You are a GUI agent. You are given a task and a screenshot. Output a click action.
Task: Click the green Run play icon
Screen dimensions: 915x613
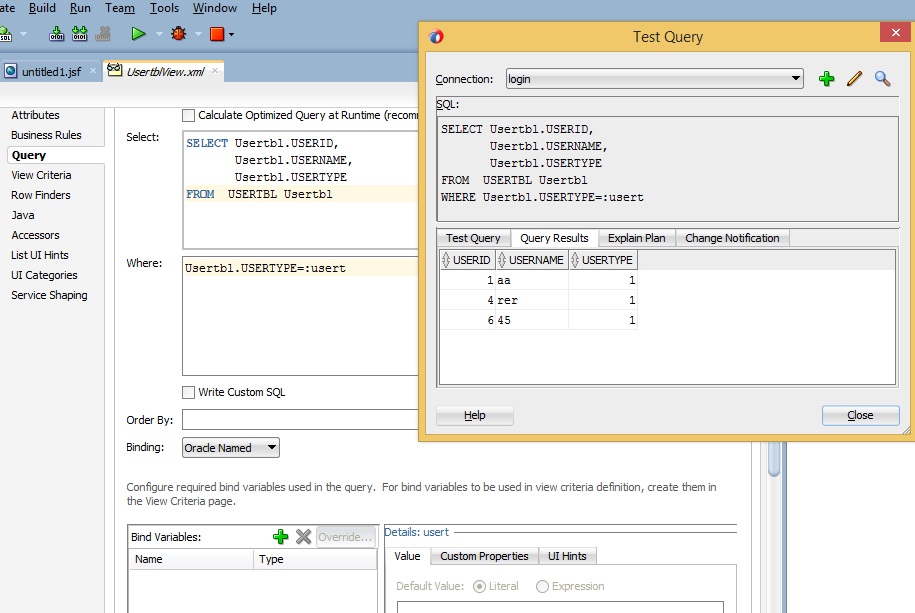point(139,34)
